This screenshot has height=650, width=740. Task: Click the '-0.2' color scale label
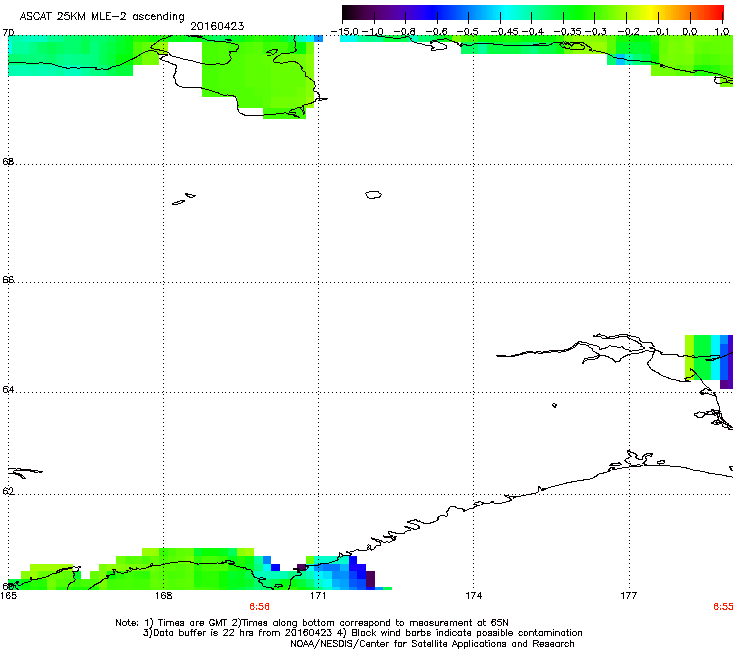click(x=628, y=32)
